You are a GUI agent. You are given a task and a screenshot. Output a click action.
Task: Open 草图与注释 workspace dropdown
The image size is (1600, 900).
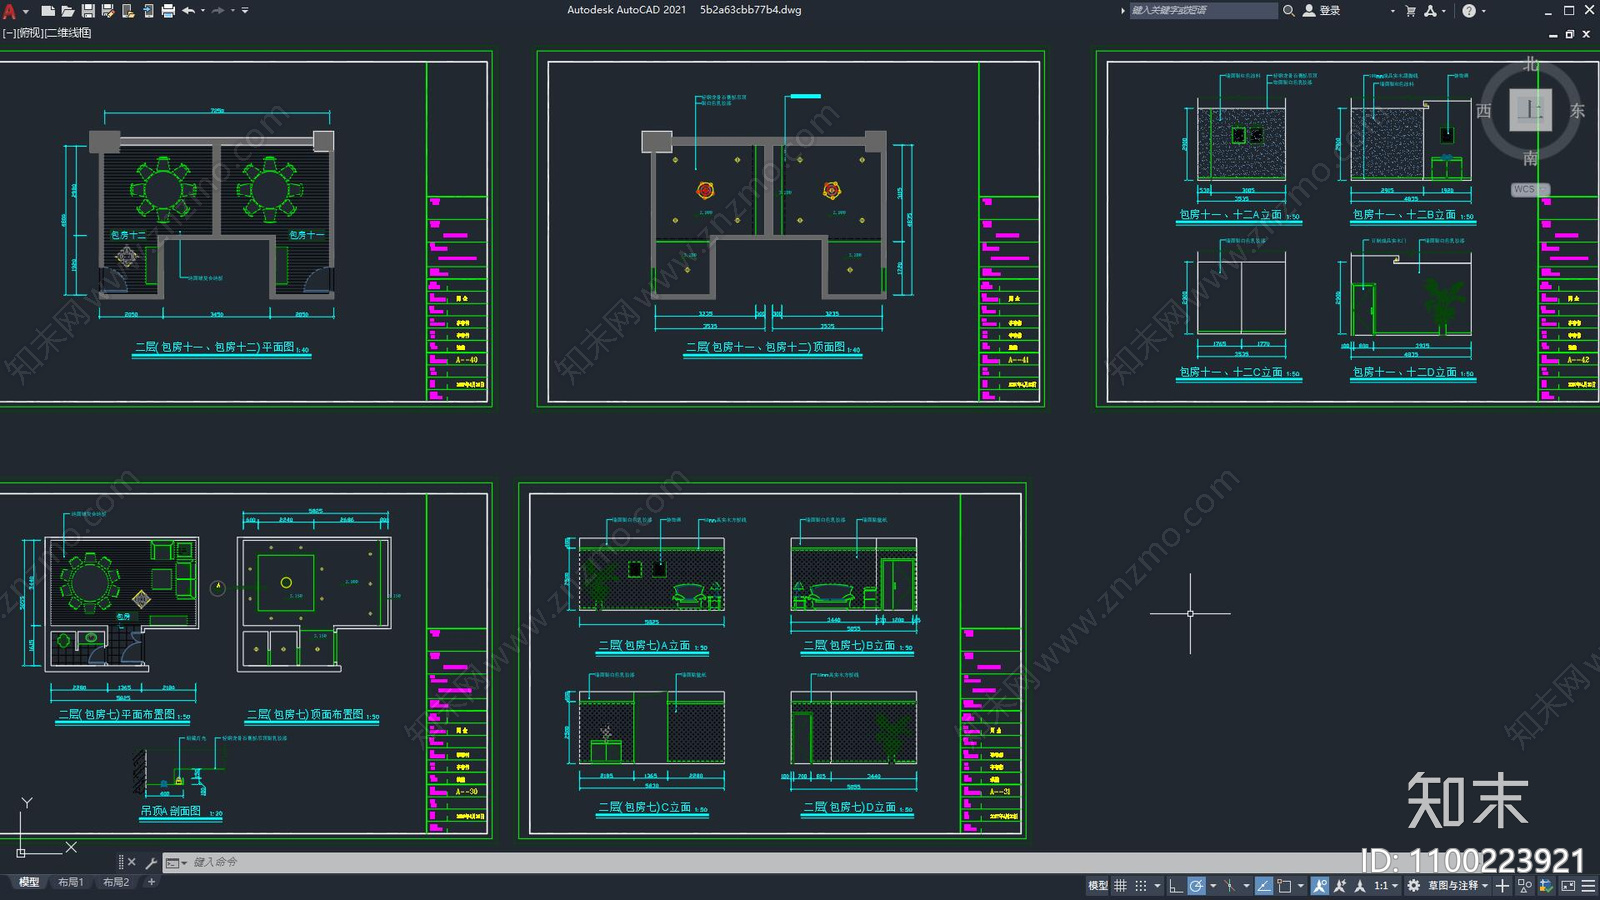tap(1459, 886)
